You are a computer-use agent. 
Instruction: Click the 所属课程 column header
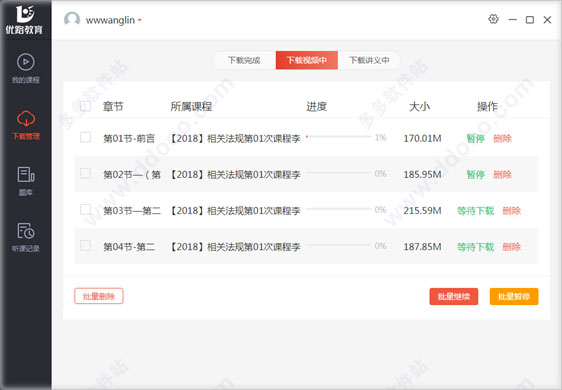point(191,106)
